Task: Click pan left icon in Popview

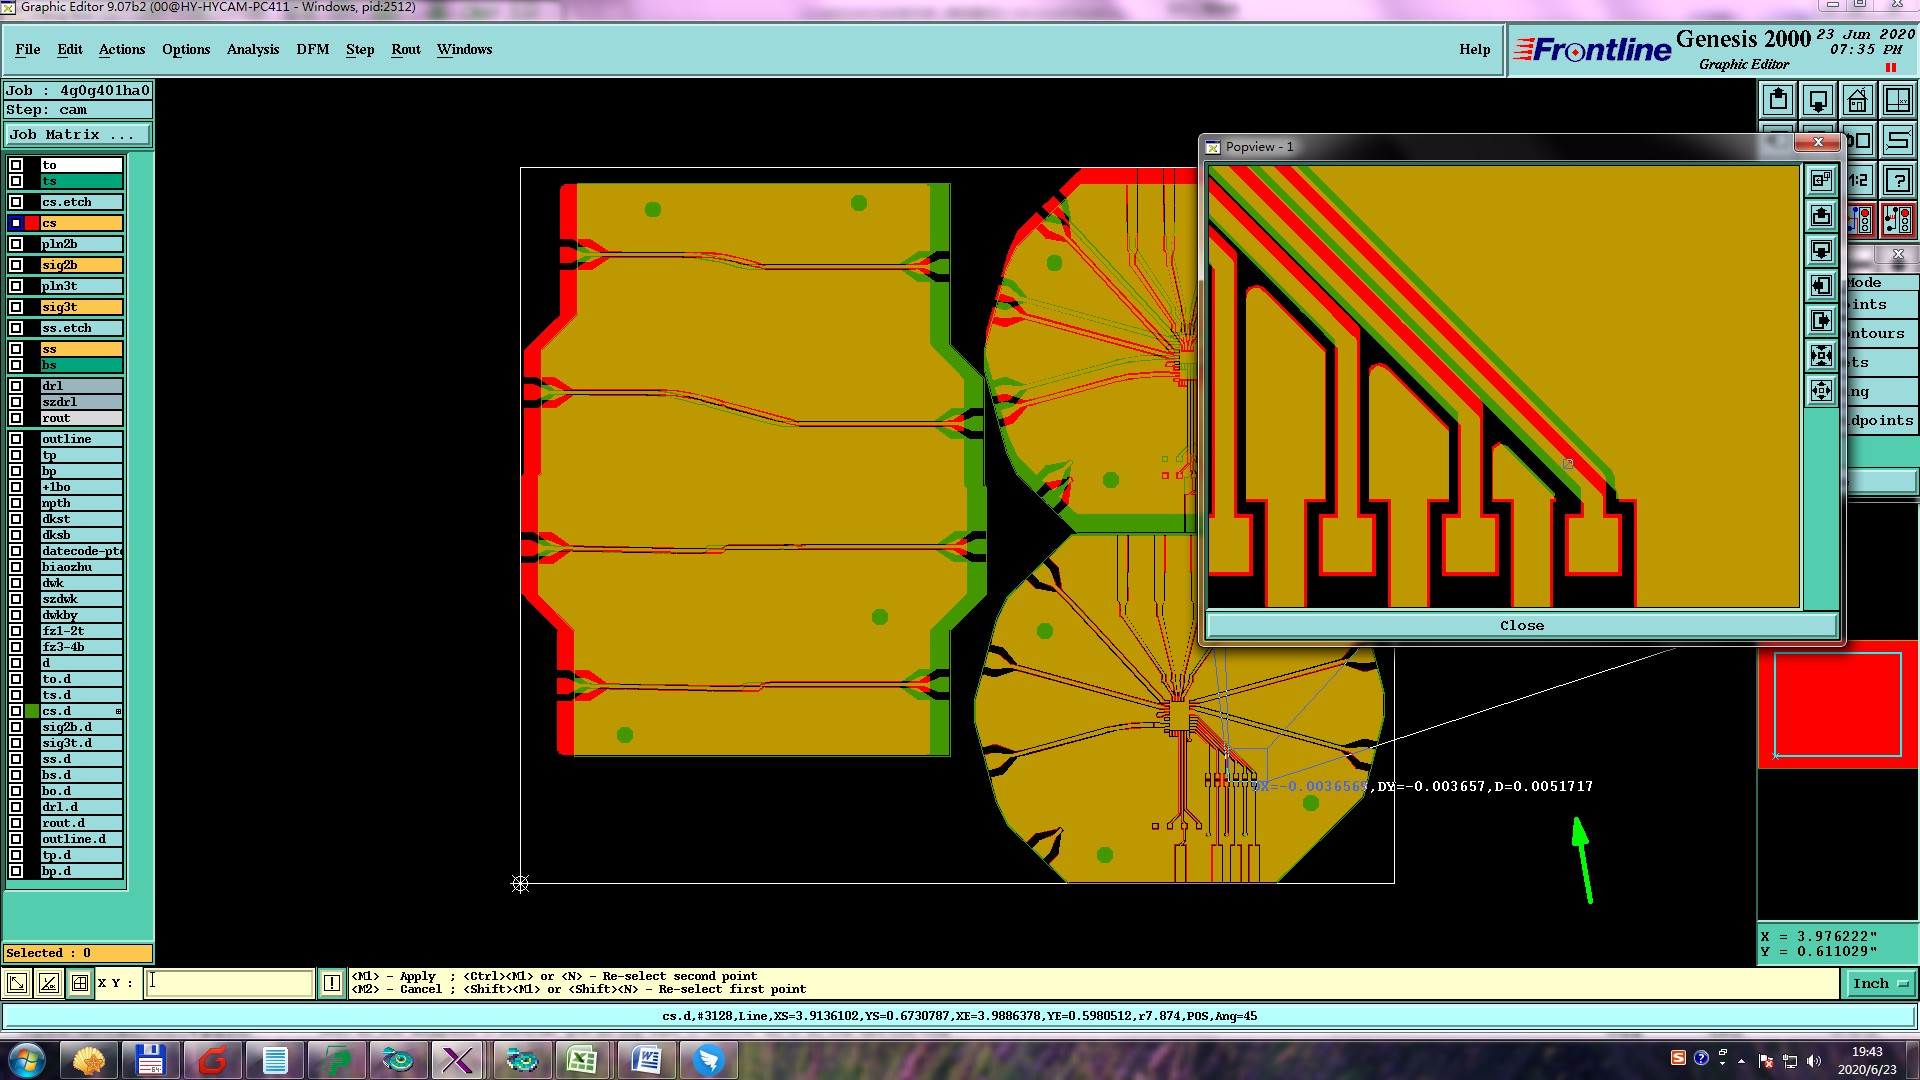Action: click(1821, 286)
